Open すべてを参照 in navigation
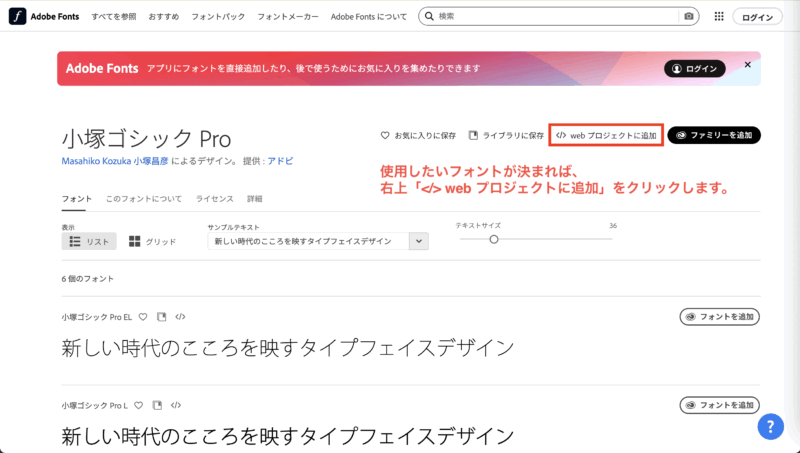800x453 pixels. pyautogui.click(x=114, y=16)
